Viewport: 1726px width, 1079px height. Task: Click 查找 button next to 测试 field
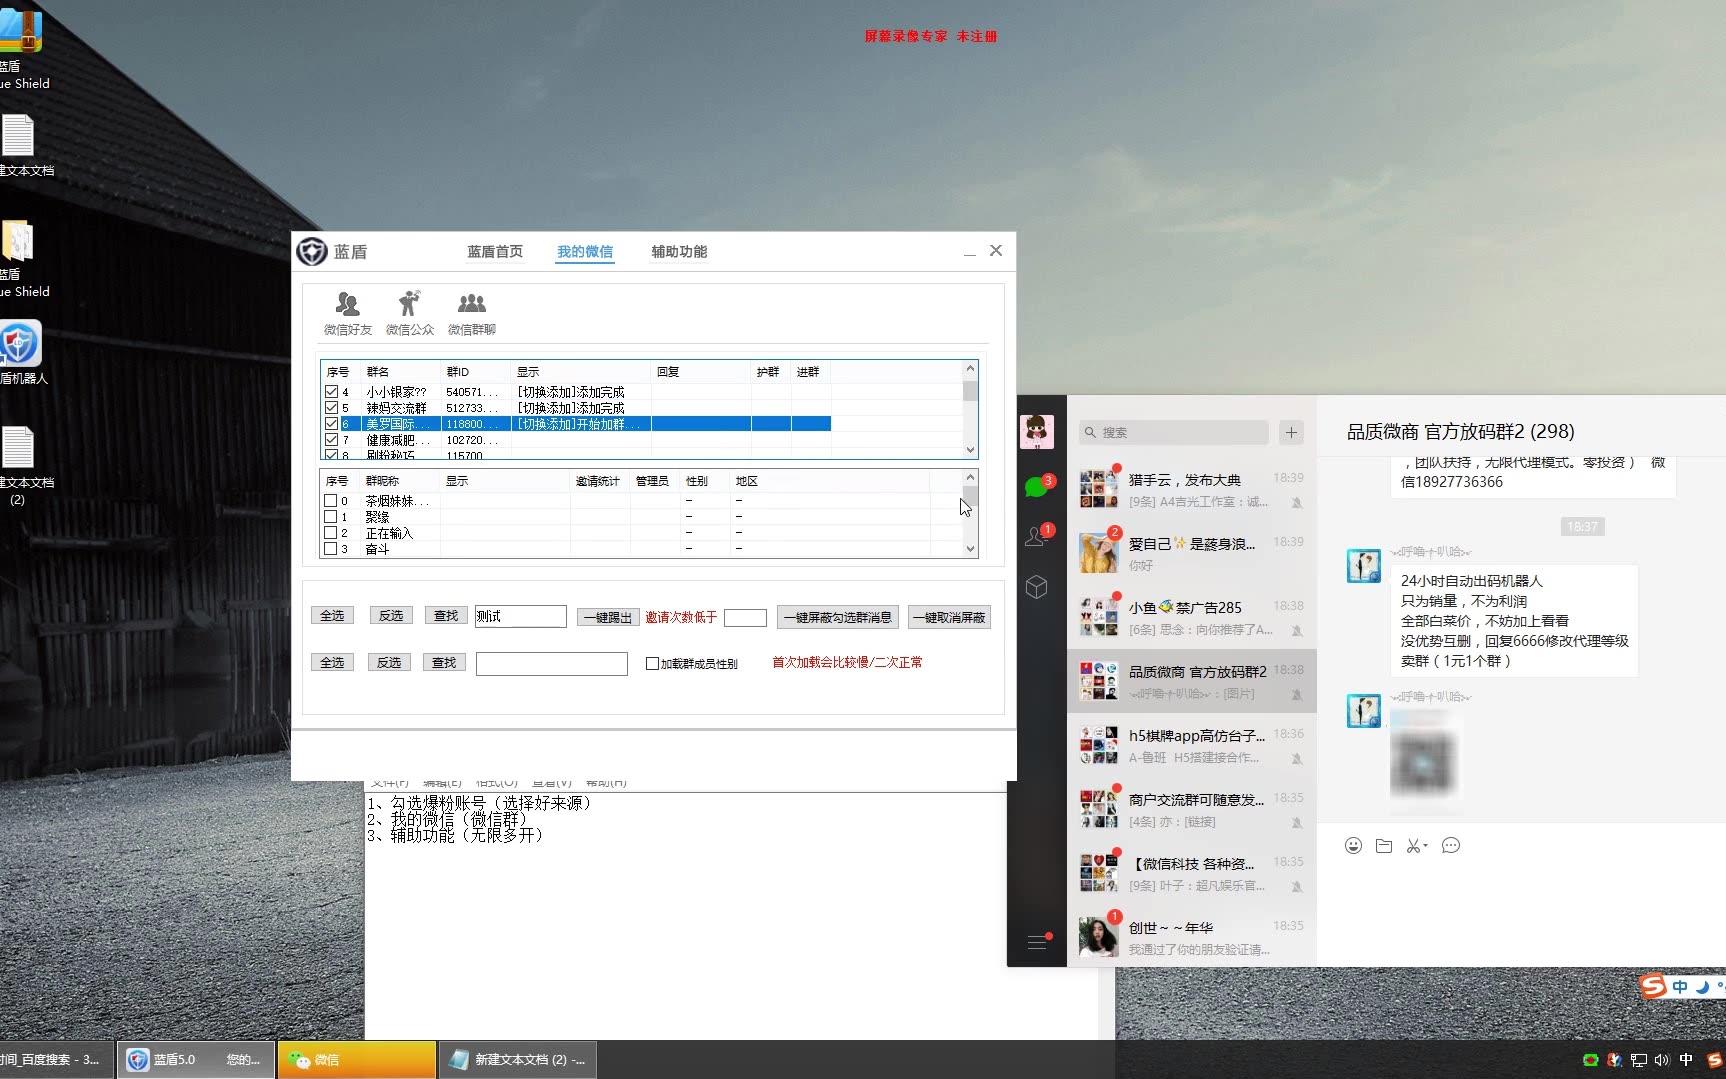coord(446,616)
